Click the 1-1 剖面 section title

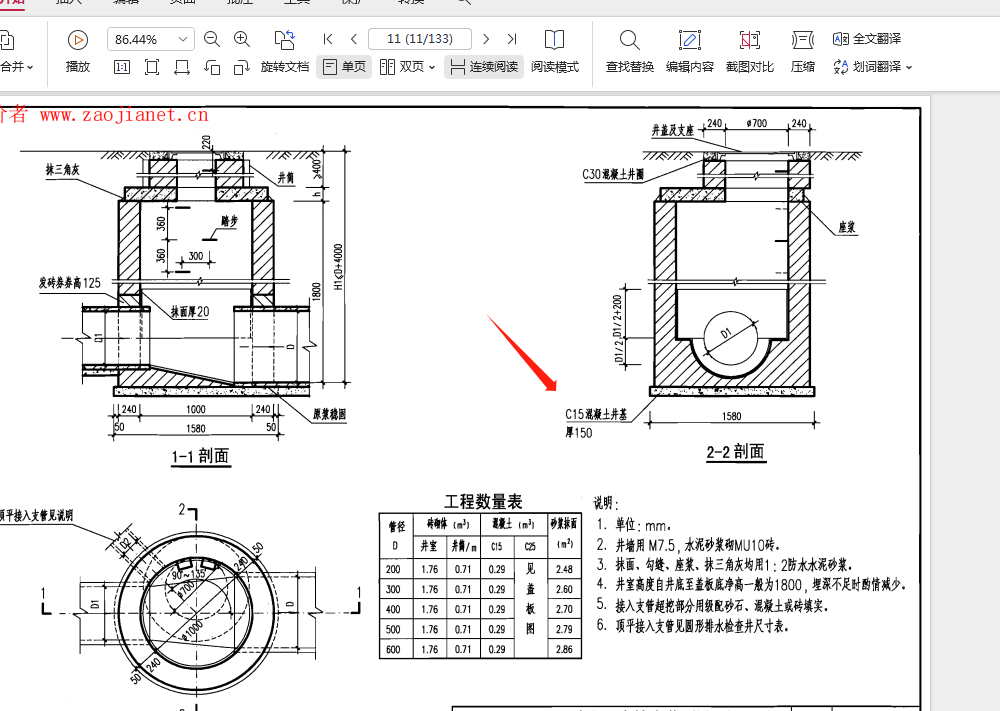coord(200,456)
